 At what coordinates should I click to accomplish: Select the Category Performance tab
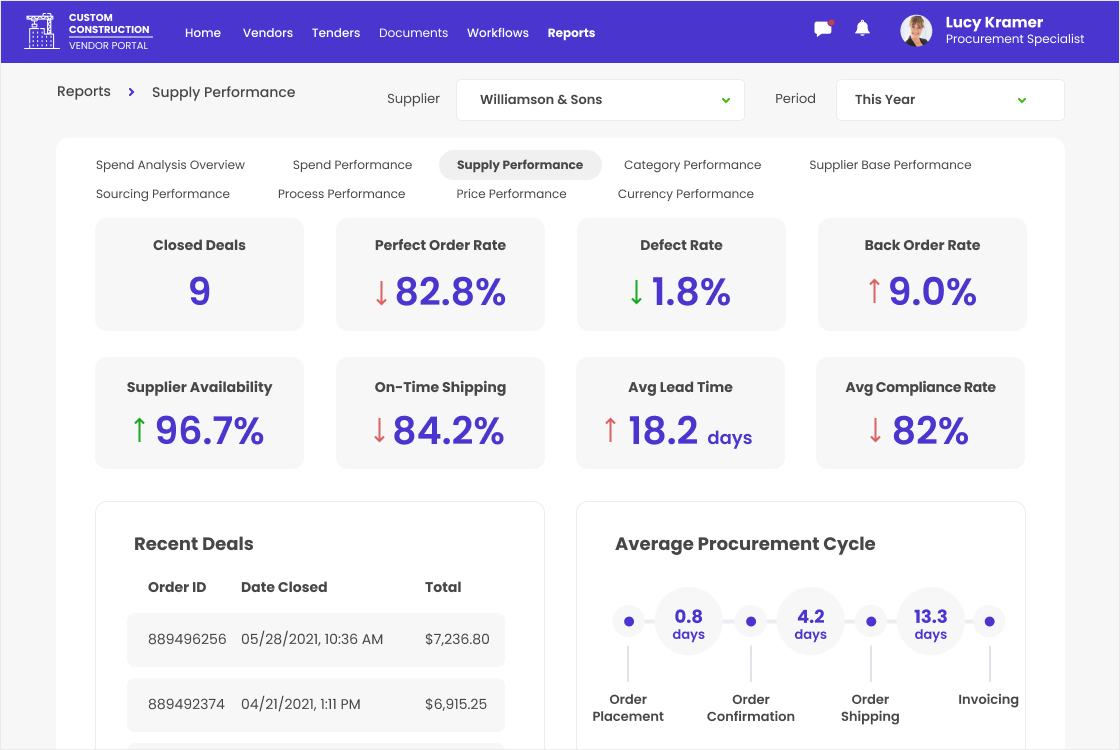point(692,165)
